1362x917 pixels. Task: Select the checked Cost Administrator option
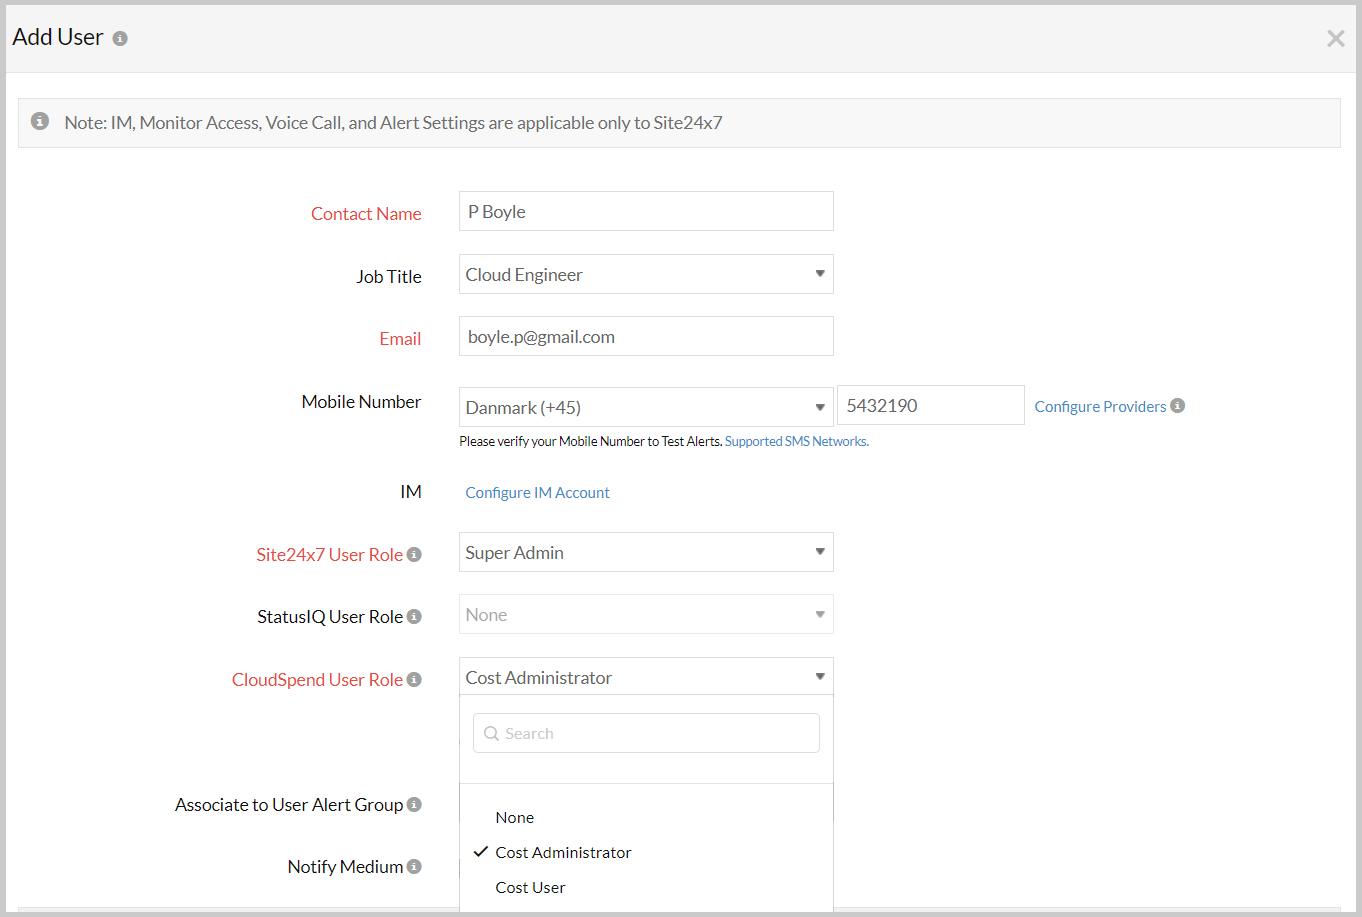click(563, 853)
